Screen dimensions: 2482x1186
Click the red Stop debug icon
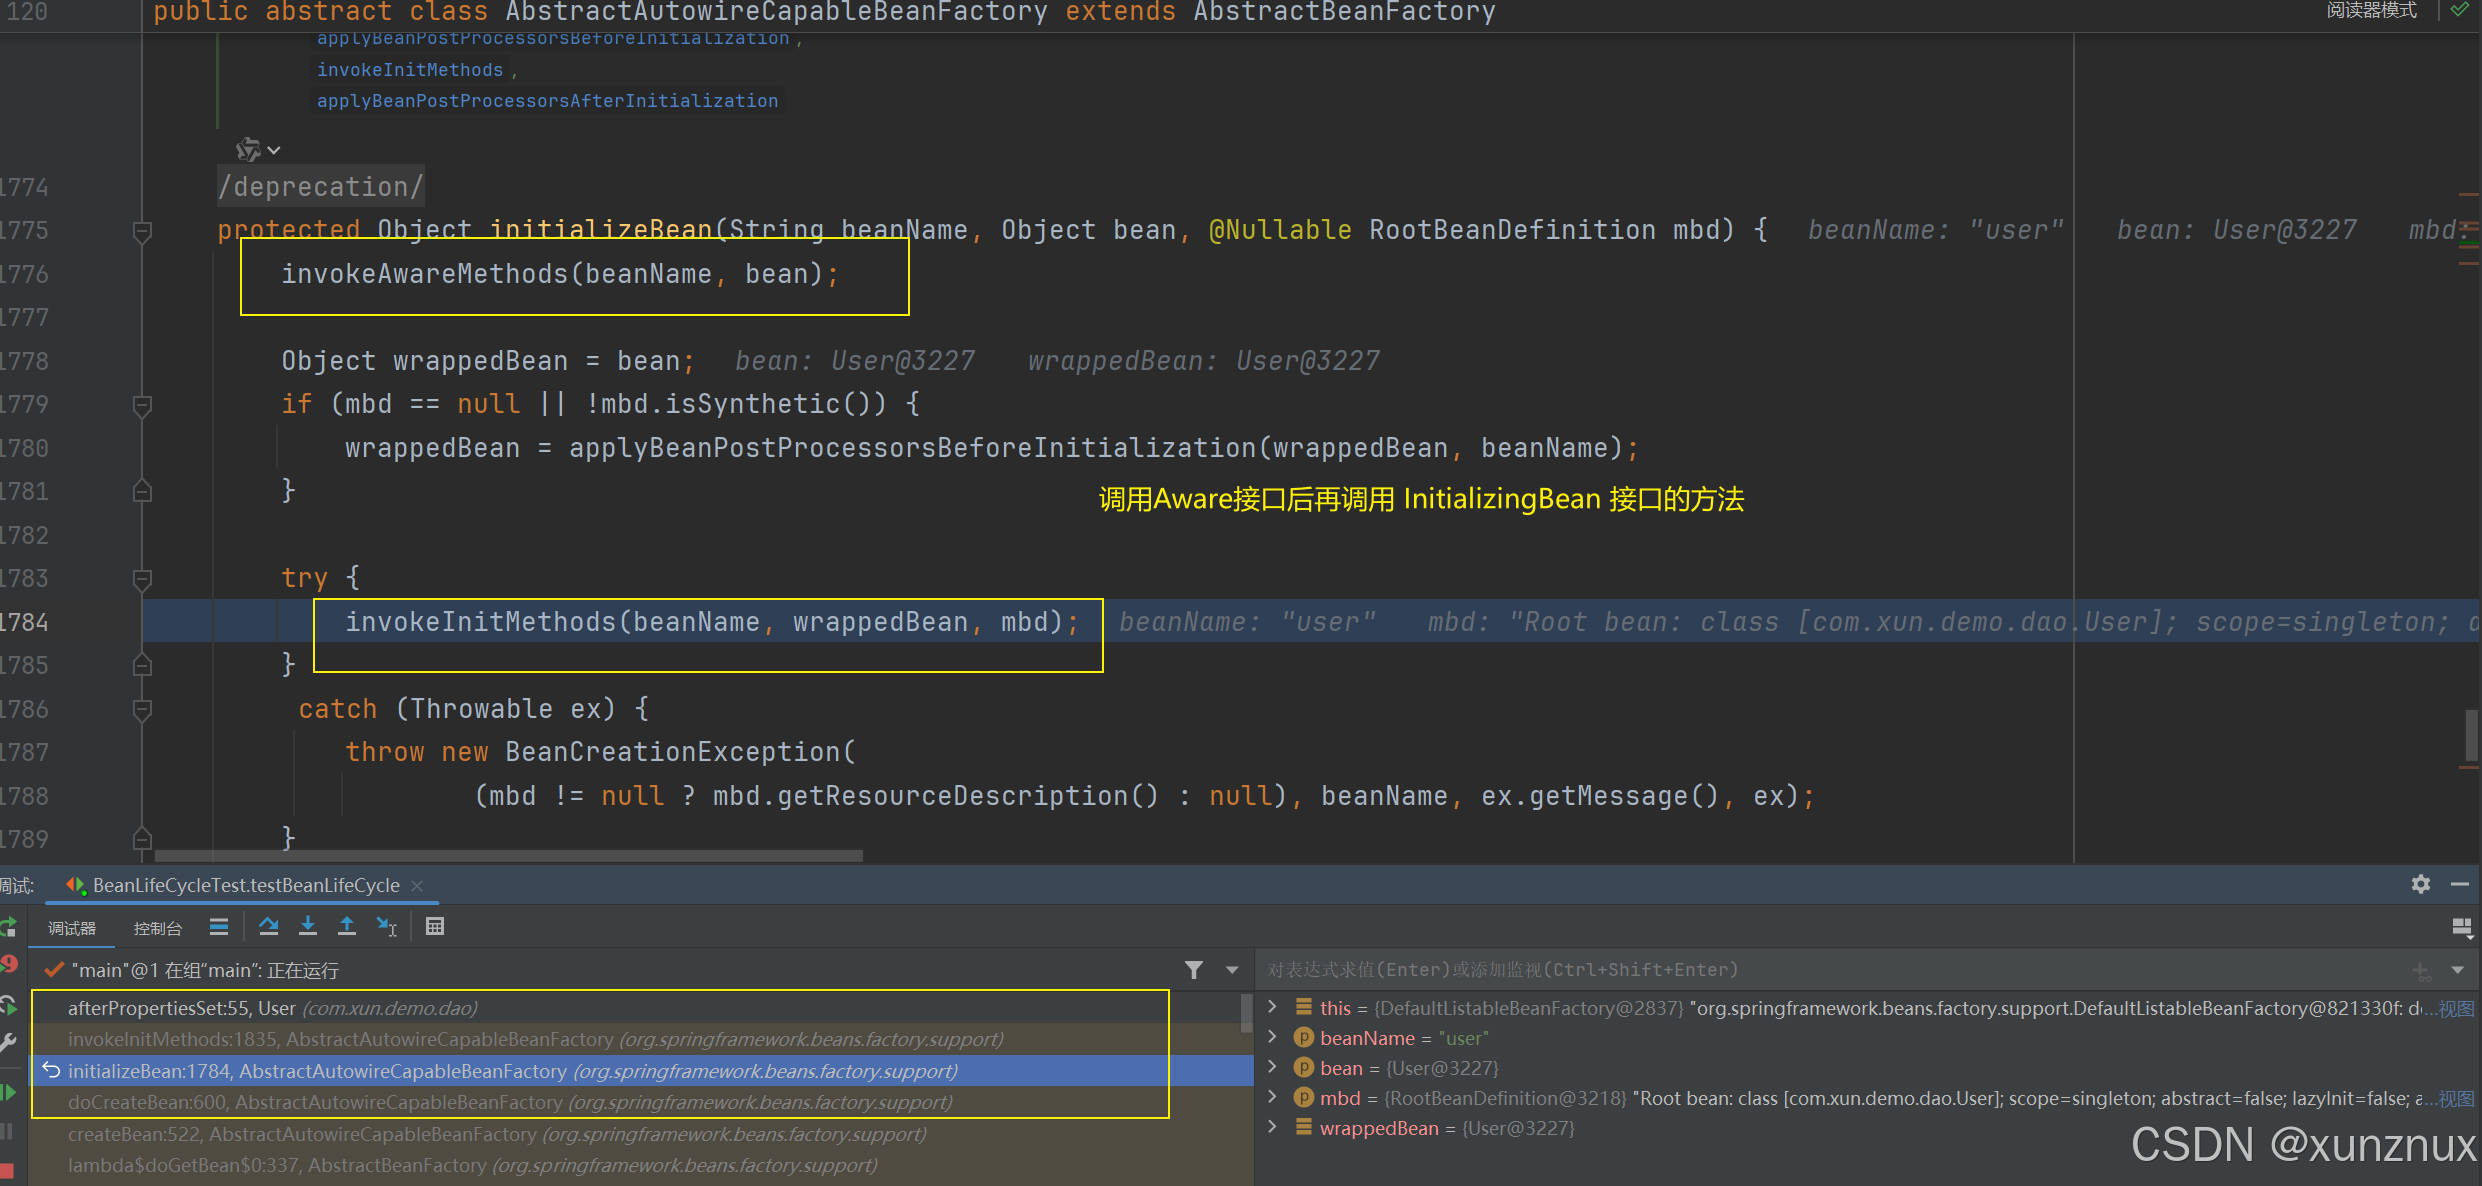coord(8,1170)
